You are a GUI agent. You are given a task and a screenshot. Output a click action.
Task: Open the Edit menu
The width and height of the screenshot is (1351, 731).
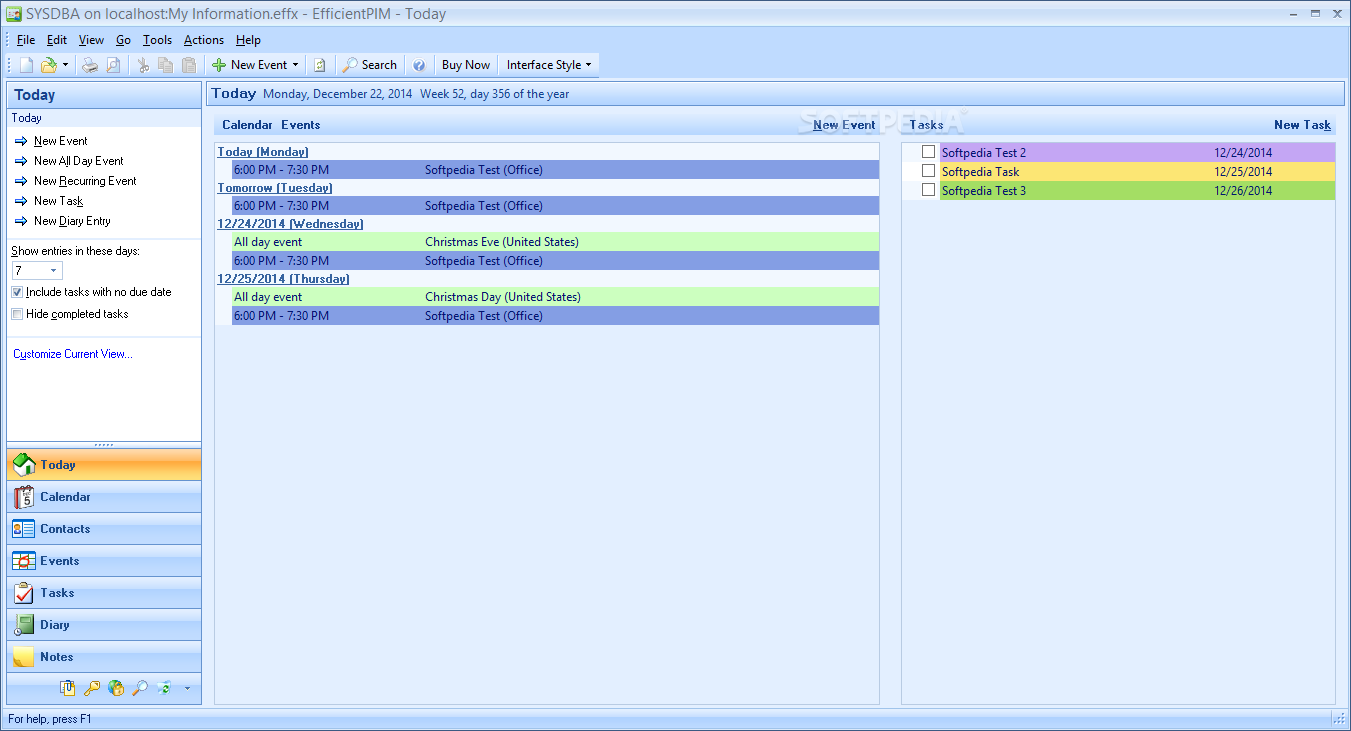coord(57,40)
